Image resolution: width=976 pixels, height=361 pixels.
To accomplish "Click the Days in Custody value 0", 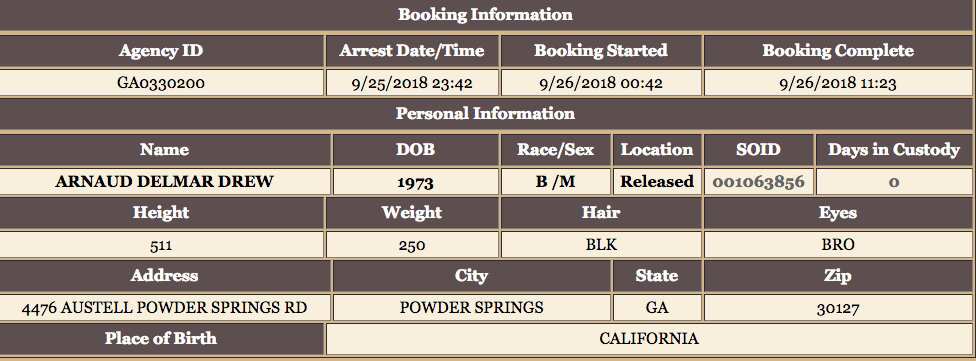I will (894, 182).
